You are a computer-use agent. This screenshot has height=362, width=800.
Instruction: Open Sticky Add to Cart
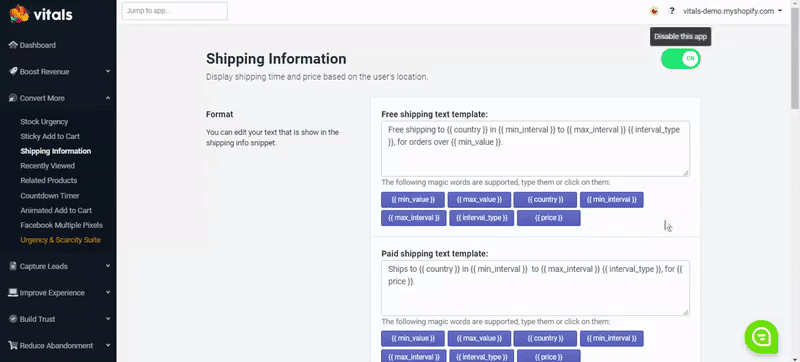pos(50,137)
